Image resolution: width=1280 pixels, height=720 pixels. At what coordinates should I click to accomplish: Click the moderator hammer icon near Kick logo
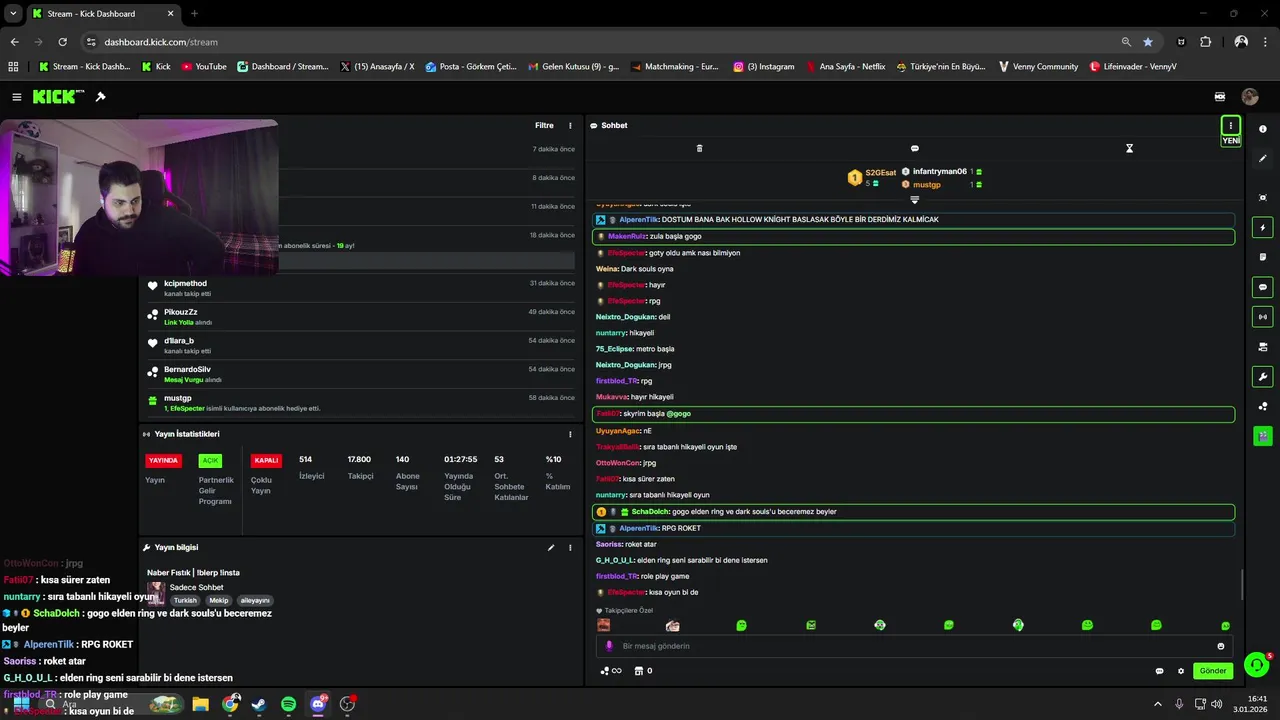click(100, 97)
